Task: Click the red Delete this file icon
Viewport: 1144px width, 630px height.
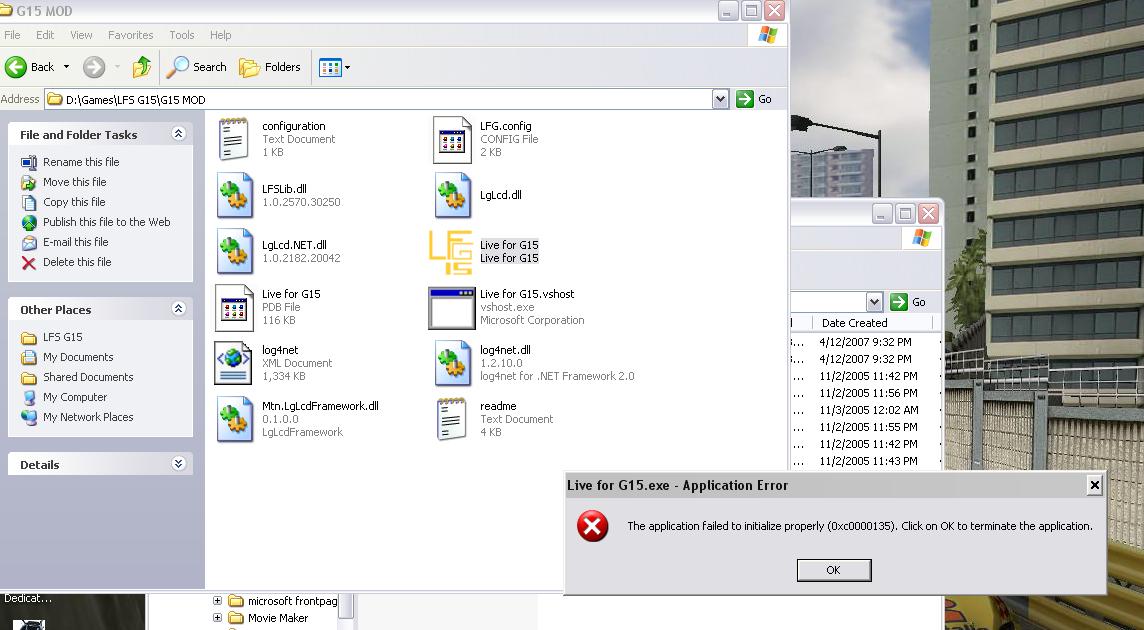Action: pyautogui.click(x=28, y=263)
